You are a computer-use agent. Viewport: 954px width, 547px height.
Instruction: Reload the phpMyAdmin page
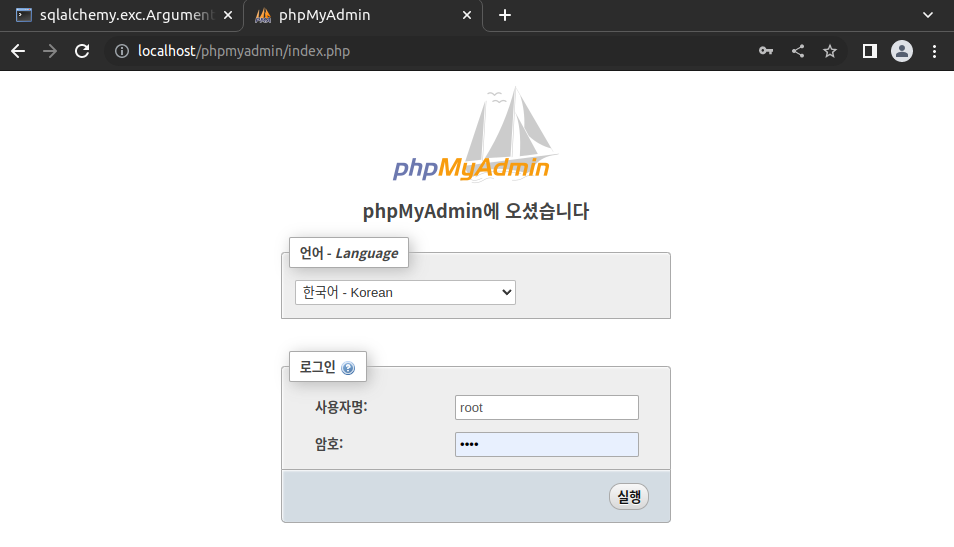point(82,51)
